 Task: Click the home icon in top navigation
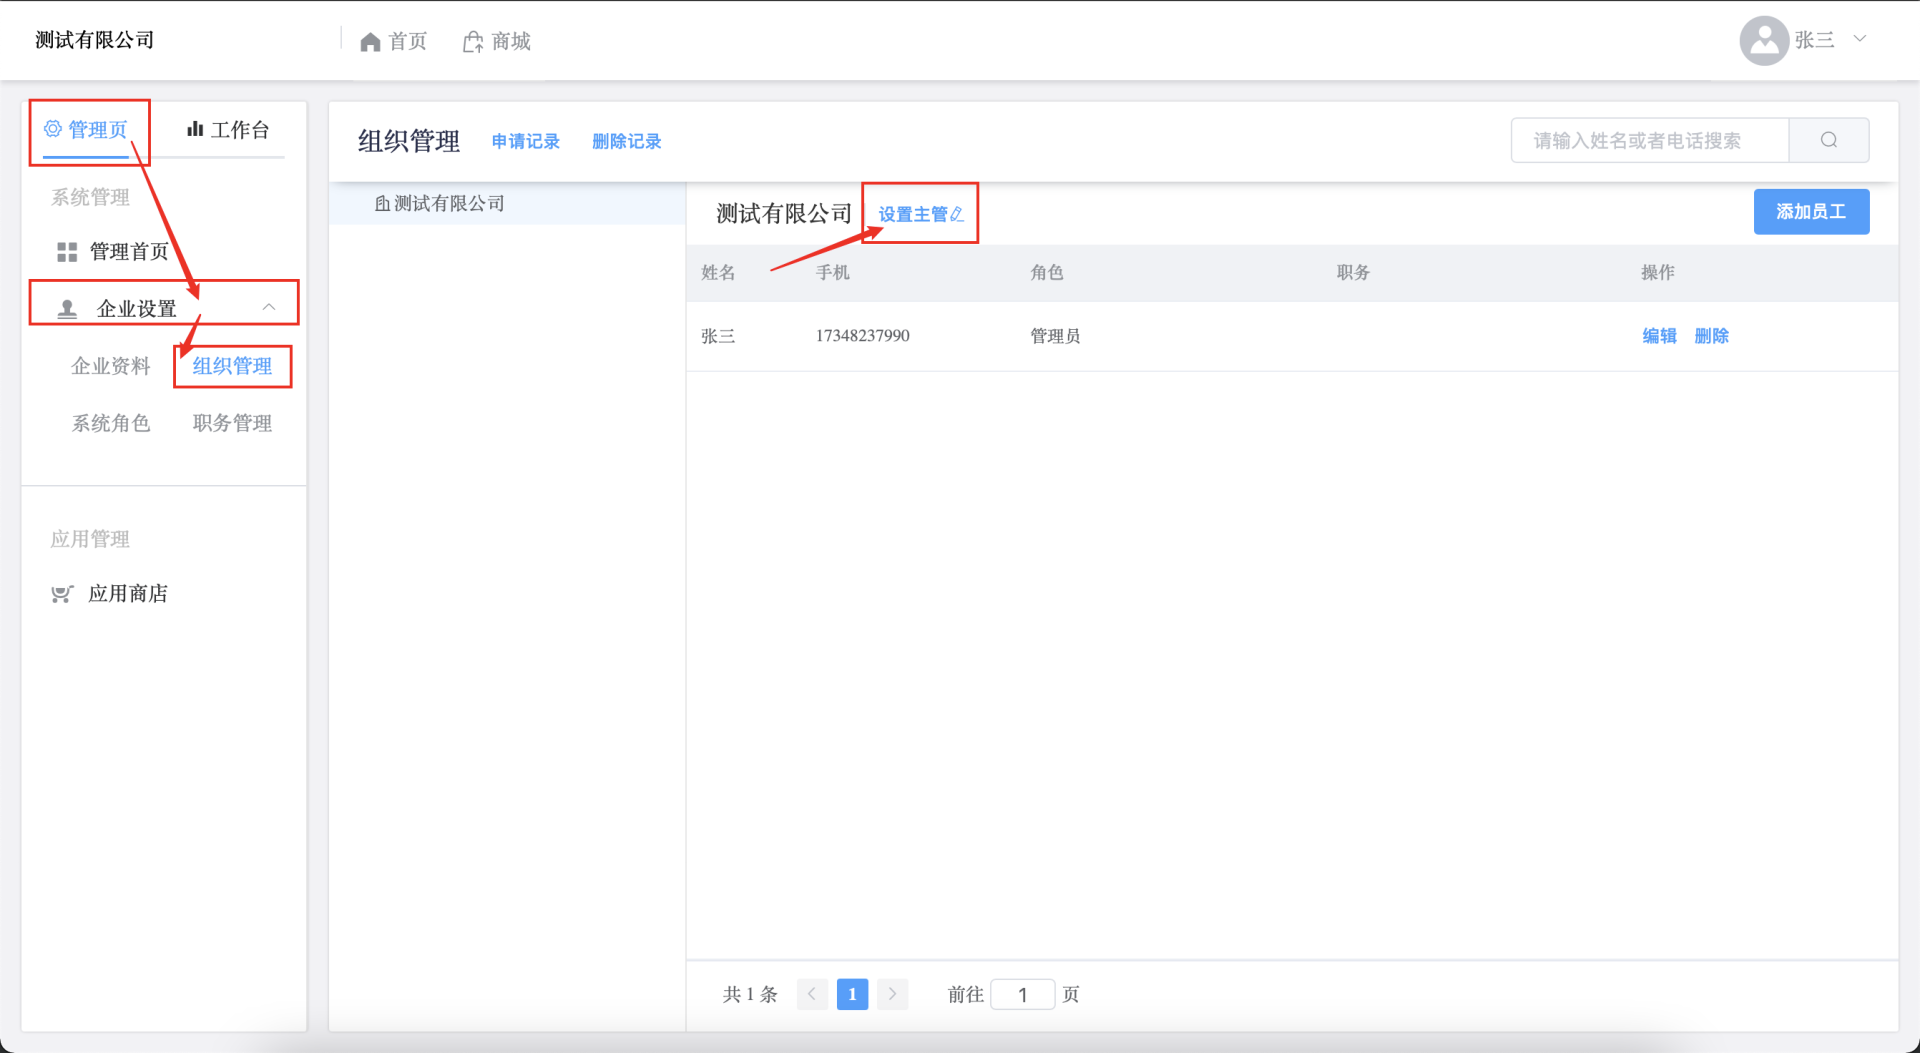click(370, 41)
